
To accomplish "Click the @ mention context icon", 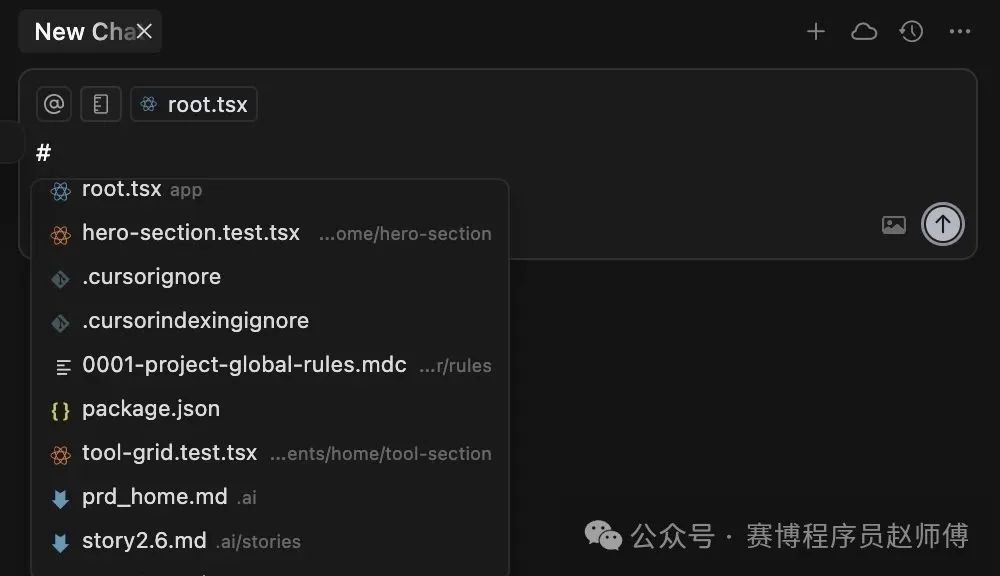I will [x=54, y=104].
